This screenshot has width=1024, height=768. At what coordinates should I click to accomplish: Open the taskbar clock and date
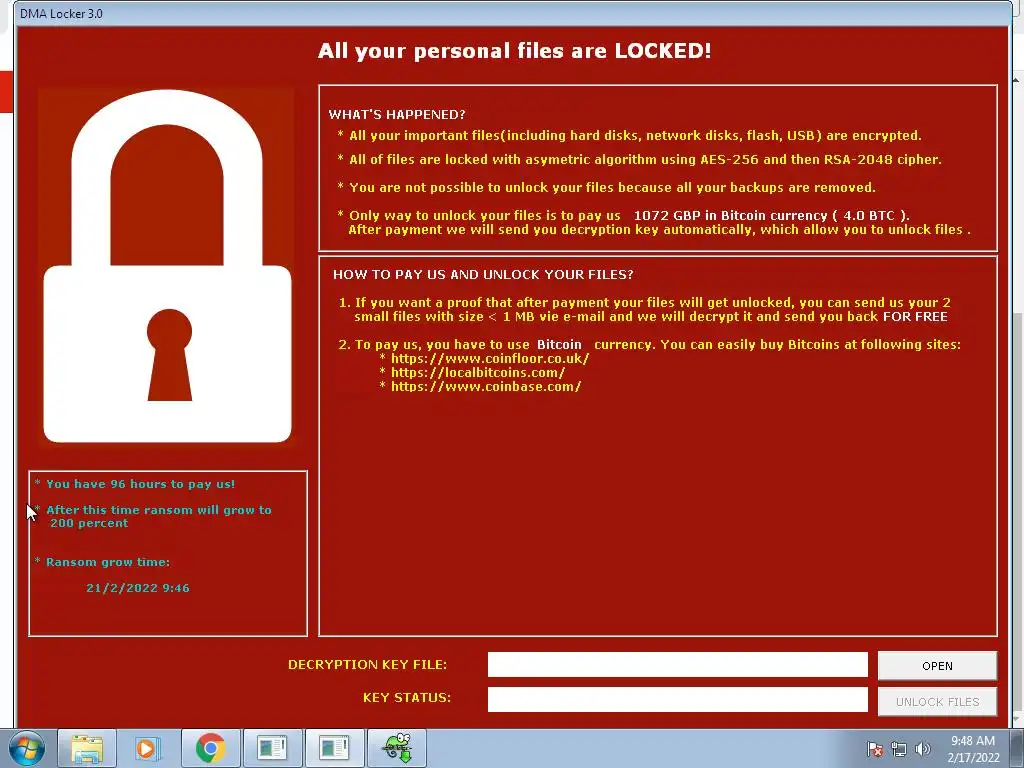point(973,749)
